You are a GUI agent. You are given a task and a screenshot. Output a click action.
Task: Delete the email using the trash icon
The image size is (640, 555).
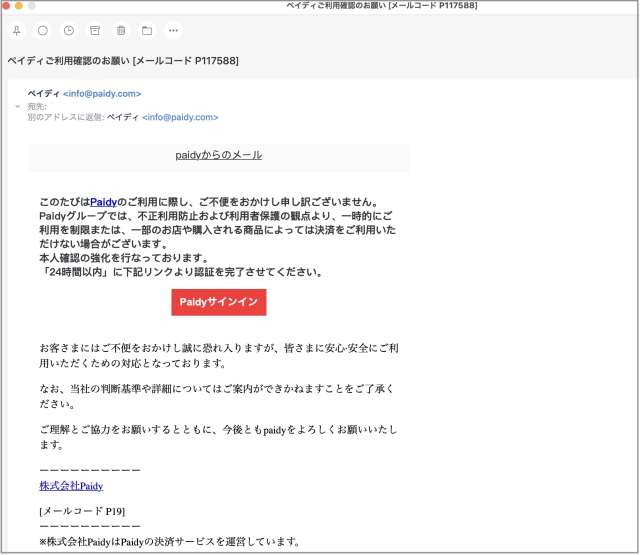[x=121, y=31]
